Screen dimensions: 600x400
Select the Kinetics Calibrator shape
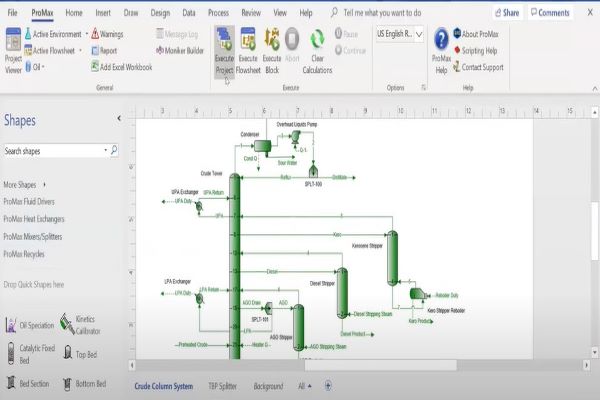(x=80, y=325)
